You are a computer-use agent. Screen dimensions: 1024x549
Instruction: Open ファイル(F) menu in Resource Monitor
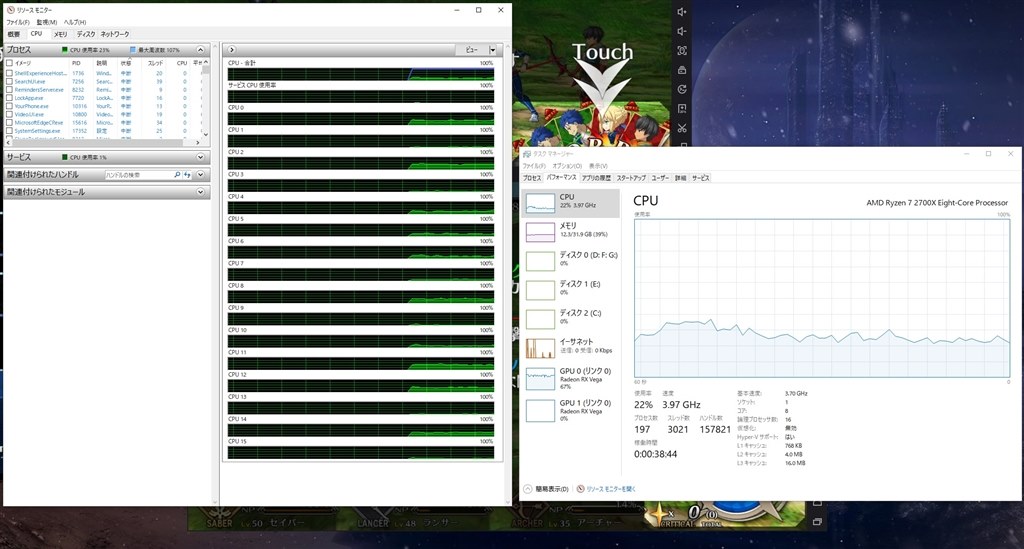(x=18, y=22)
